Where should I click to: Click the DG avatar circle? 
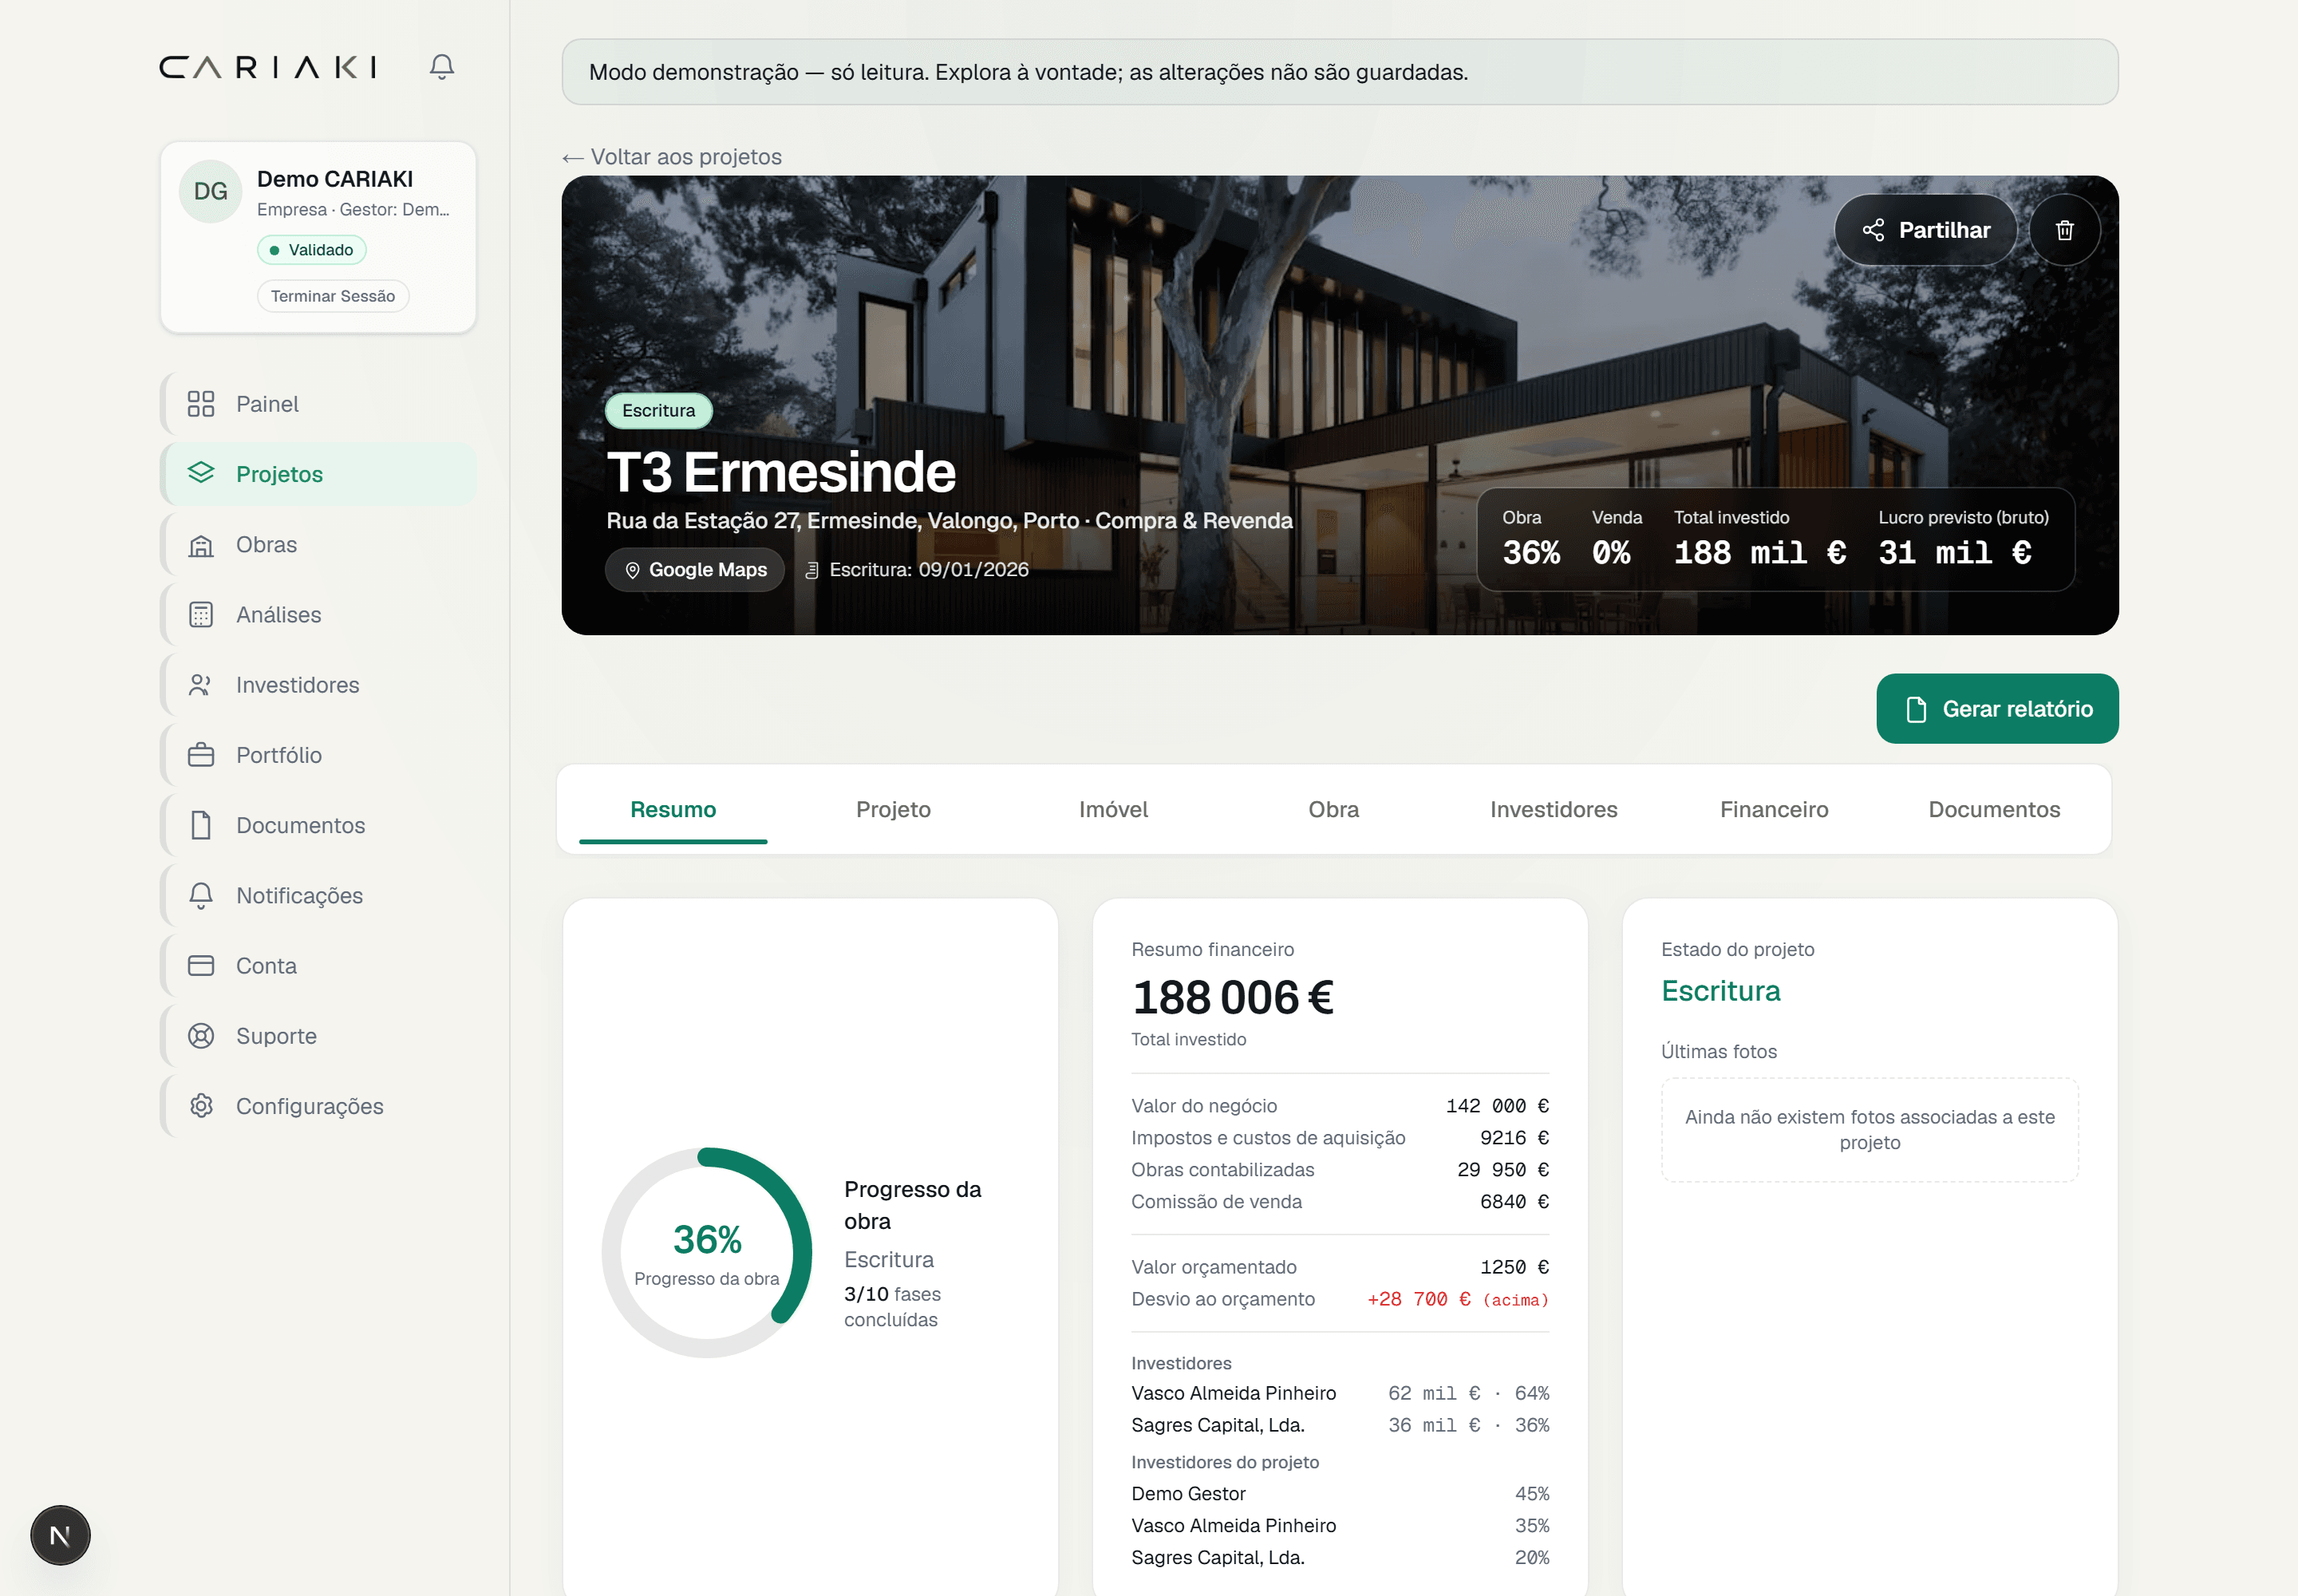[x=210, y=191]
